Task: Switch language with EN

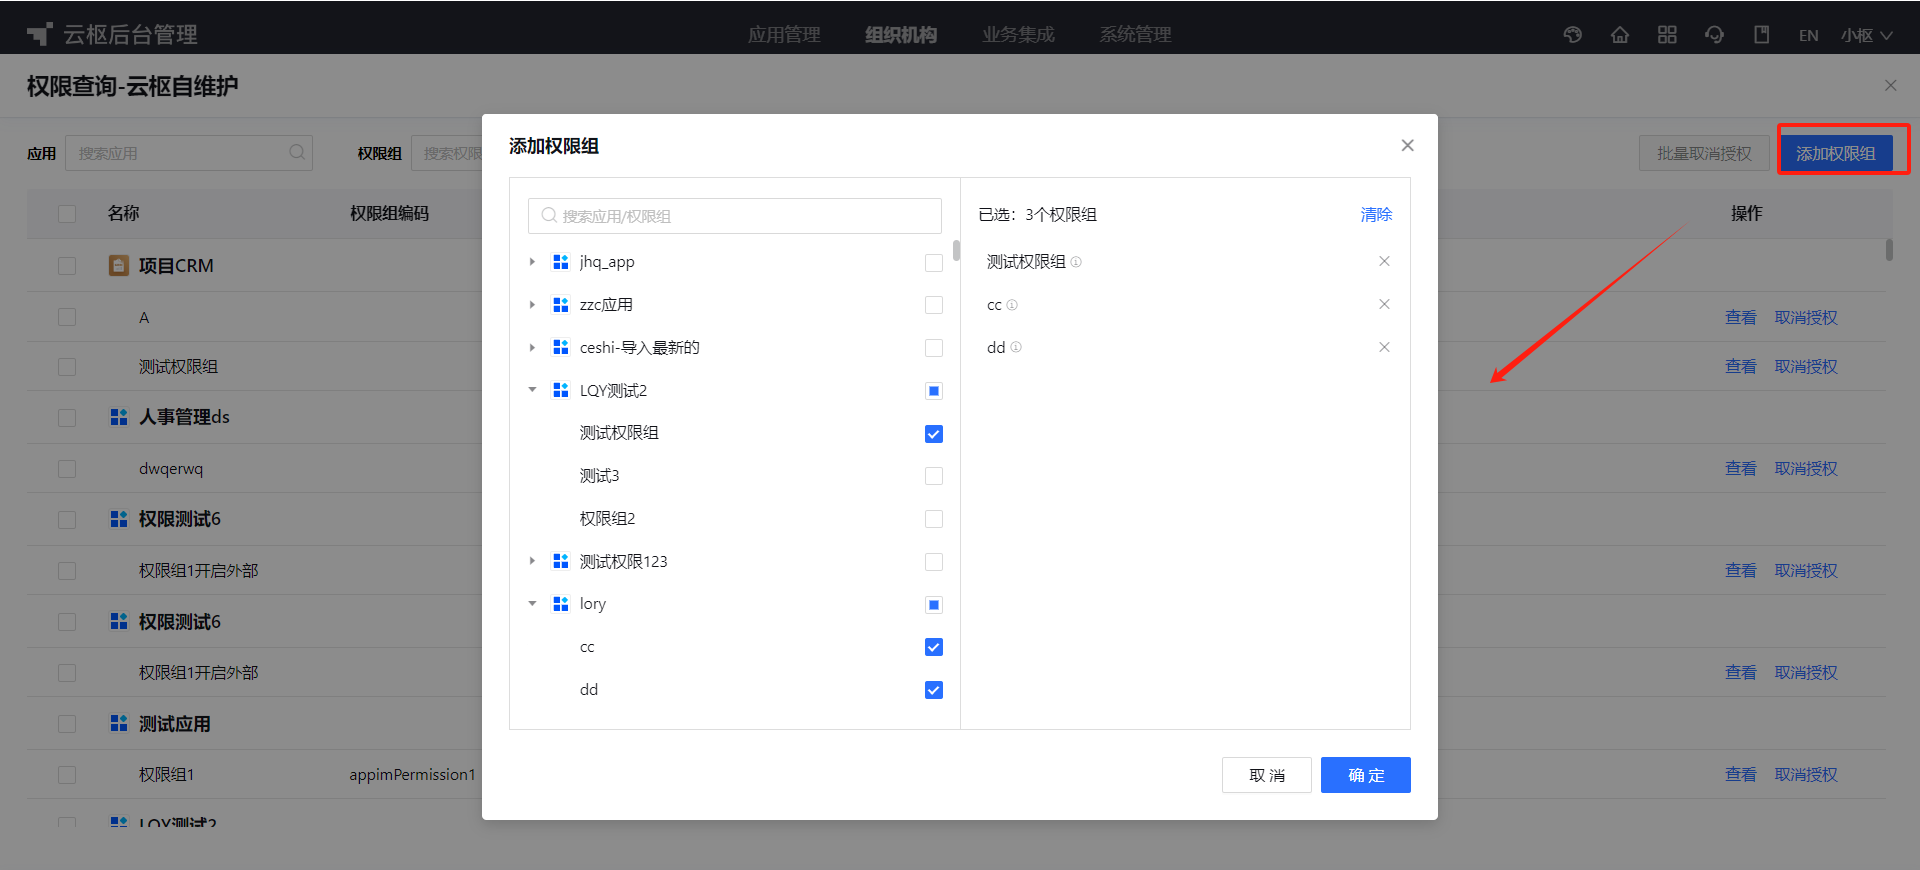Action: point(1808,35)
